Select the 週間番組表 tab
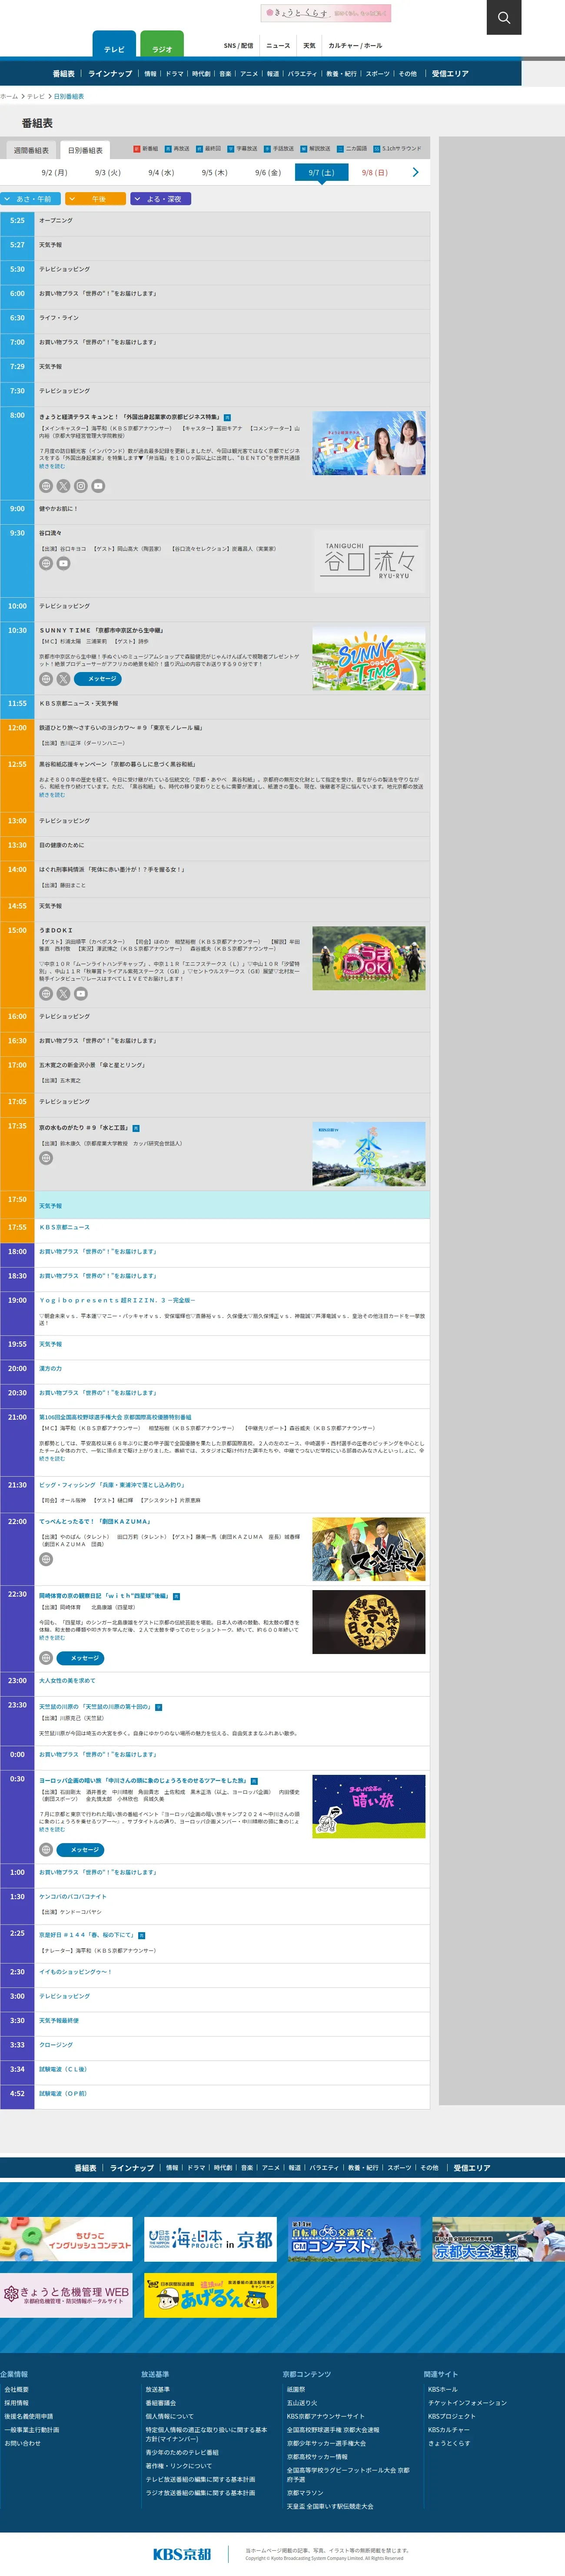 coord(31,150)
